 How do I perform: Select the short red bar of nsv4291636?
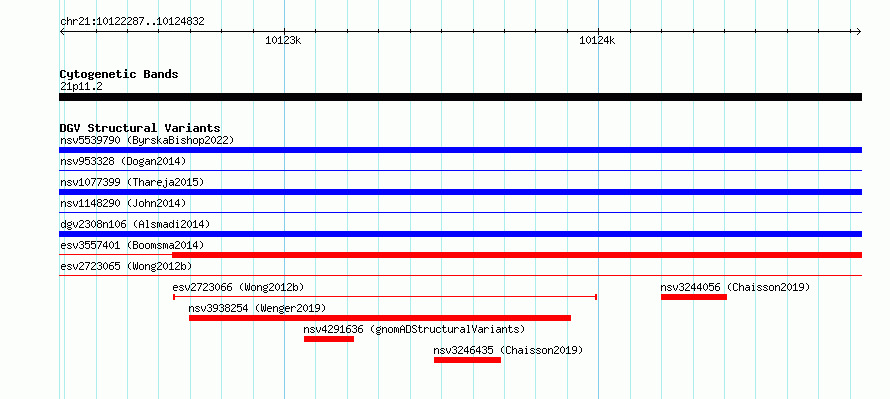pyautogui.click(x=329, y=339)
